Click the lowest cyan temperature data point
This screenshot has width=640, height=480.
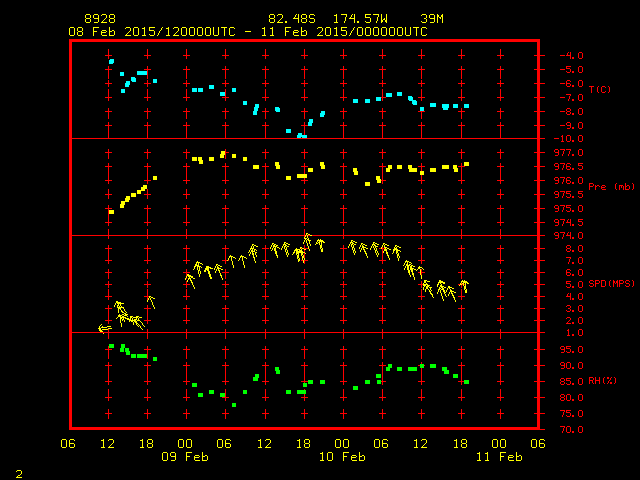pos(300,135)
